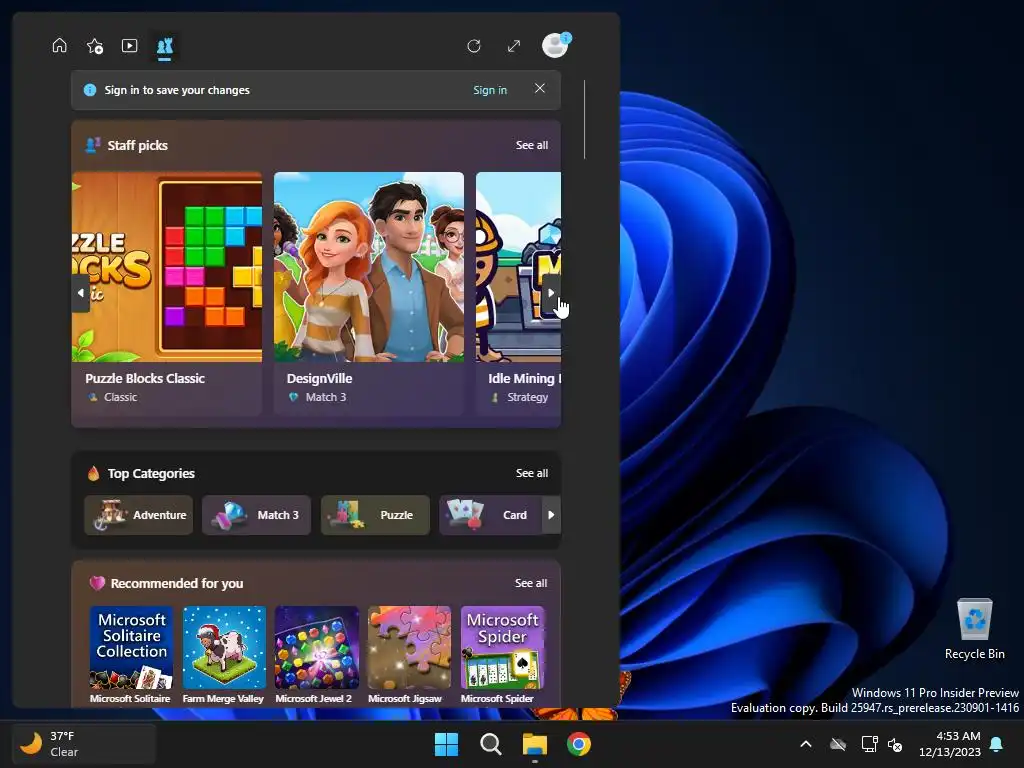Viewport: 1024px width, 768px height.
Task: Click the muted volume tray icon
Action: click(x=895, y=744)
